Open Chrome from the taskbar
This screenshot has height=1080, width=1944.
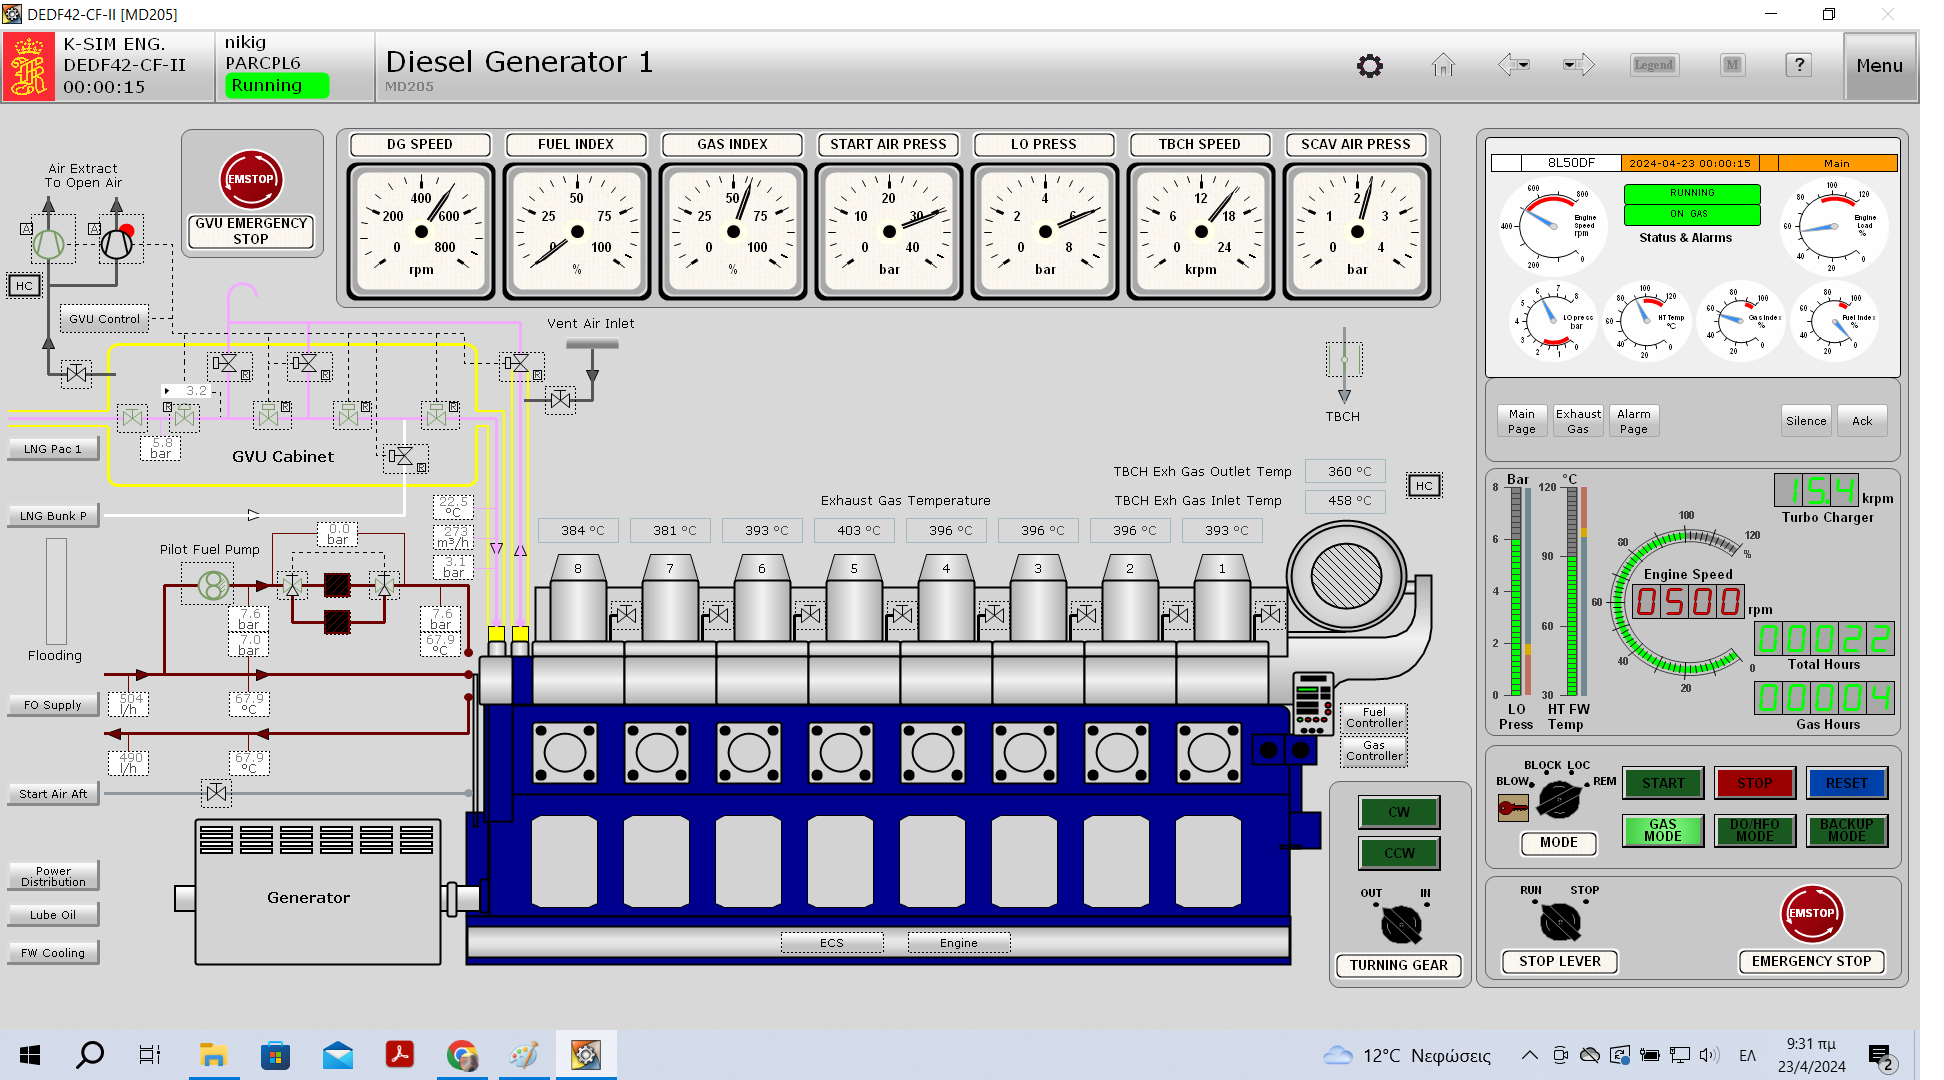pos(462,1055)
